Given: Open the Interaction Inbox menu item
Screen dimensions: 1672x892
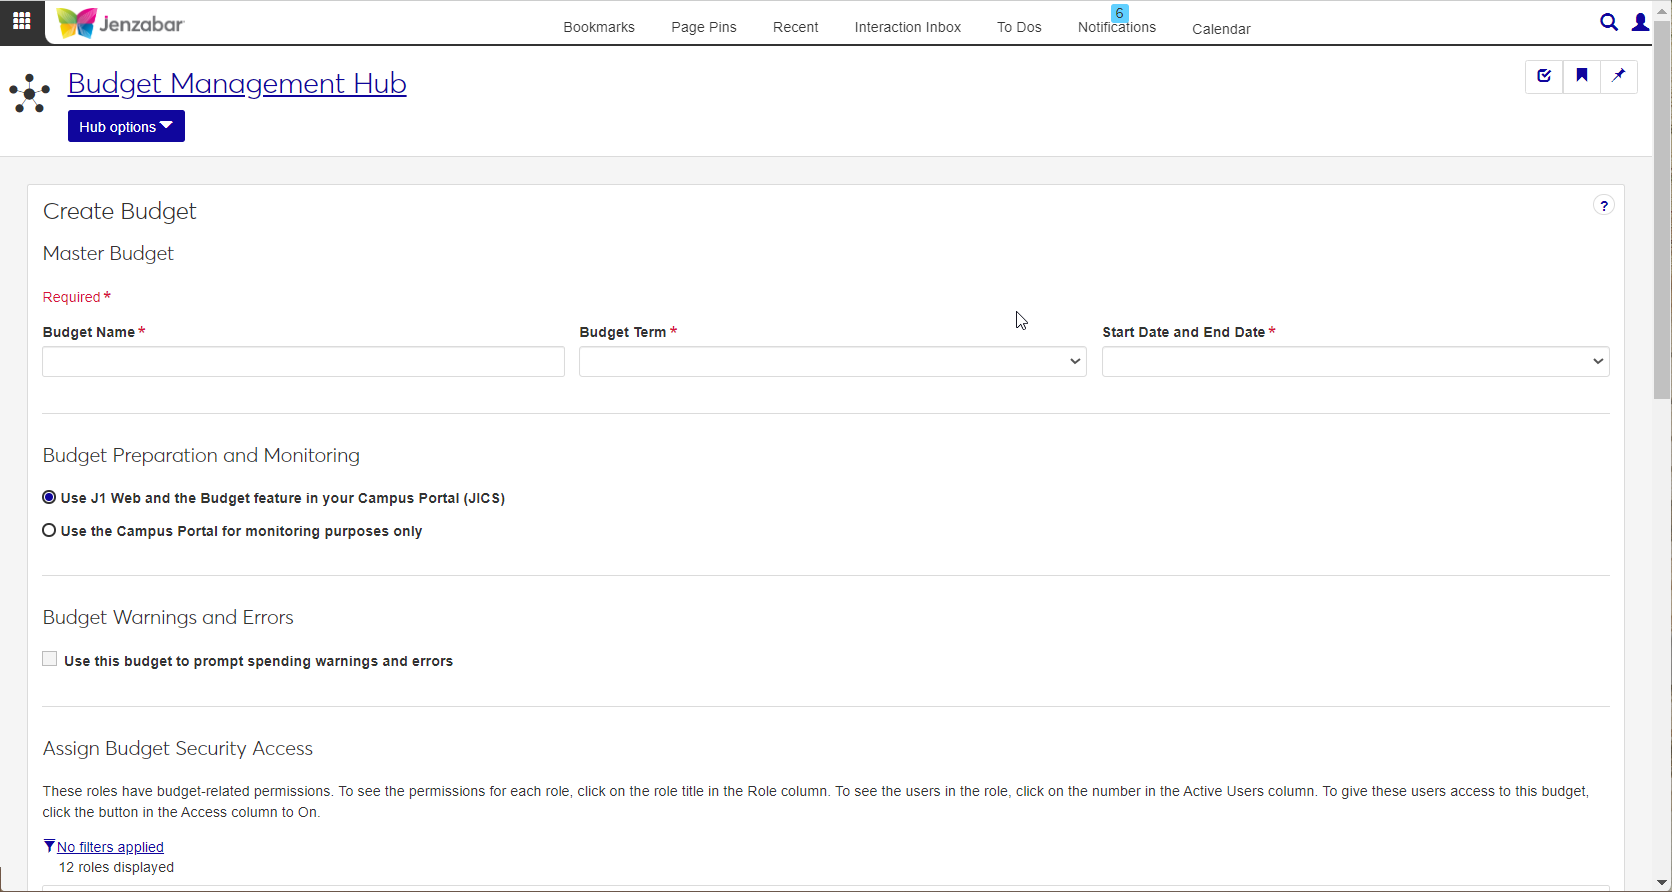Looking at the screenshot, I should point(907,28).
